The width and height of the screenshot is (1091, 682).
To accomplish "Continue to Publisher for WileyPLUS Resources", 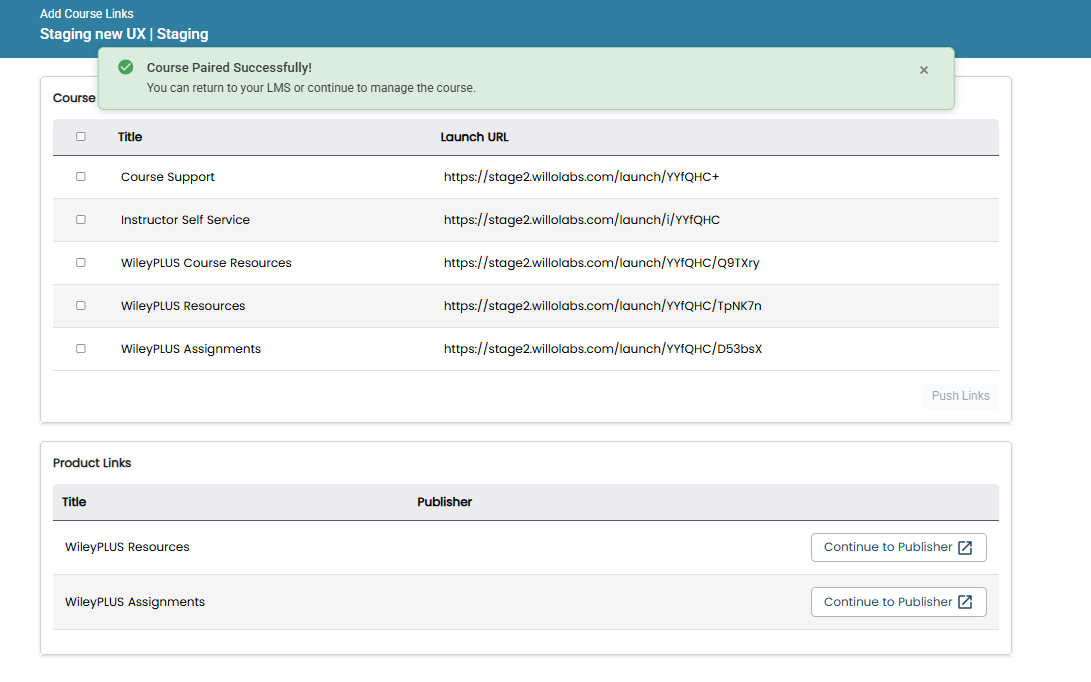I will (898, 548).
